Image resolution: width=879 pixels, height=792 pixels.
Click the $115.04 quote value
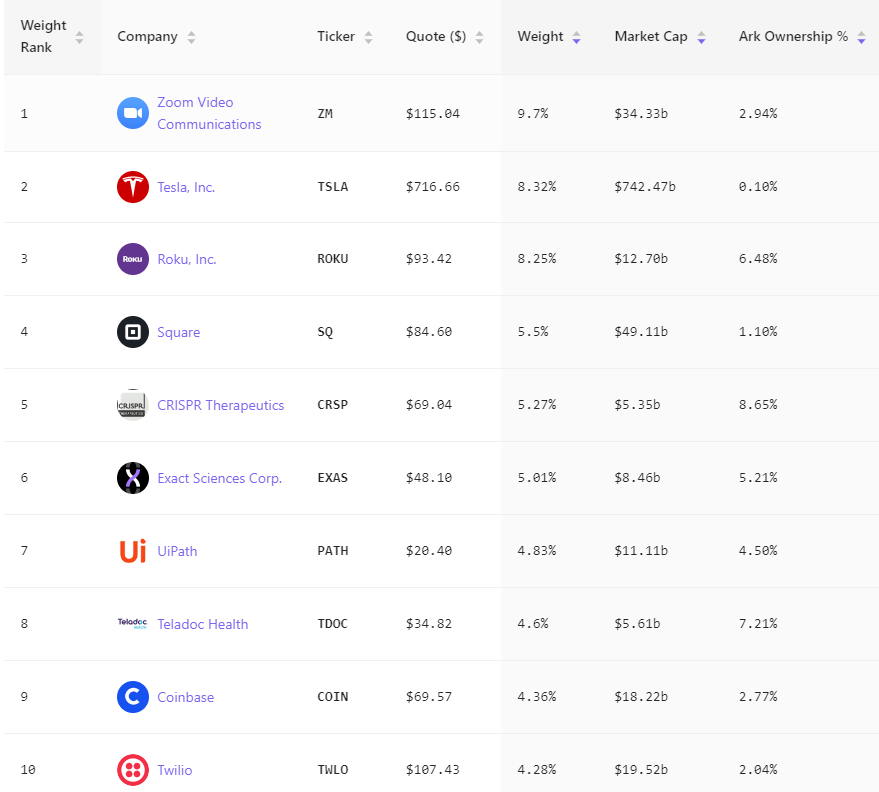click(432, 114)
